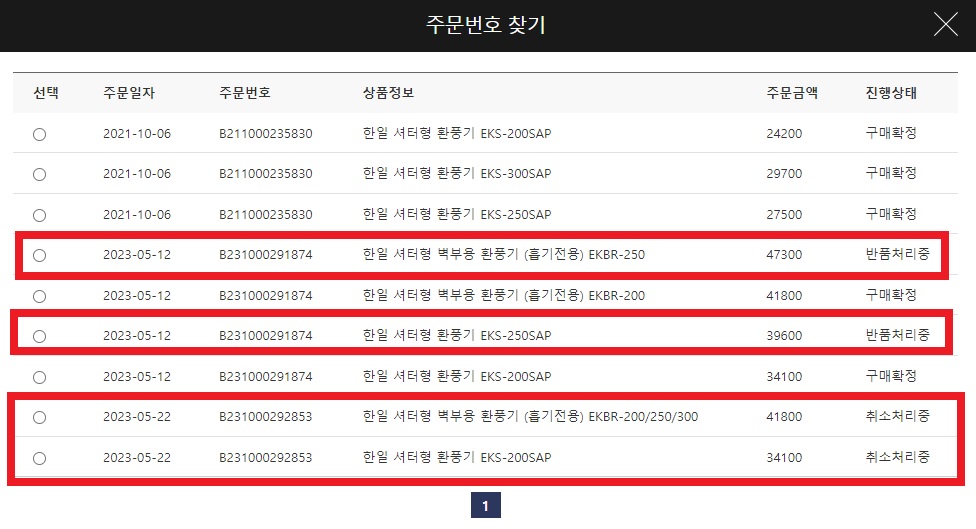Select radio button for the EKBR-200/250/300 row

tap(39, 417)
